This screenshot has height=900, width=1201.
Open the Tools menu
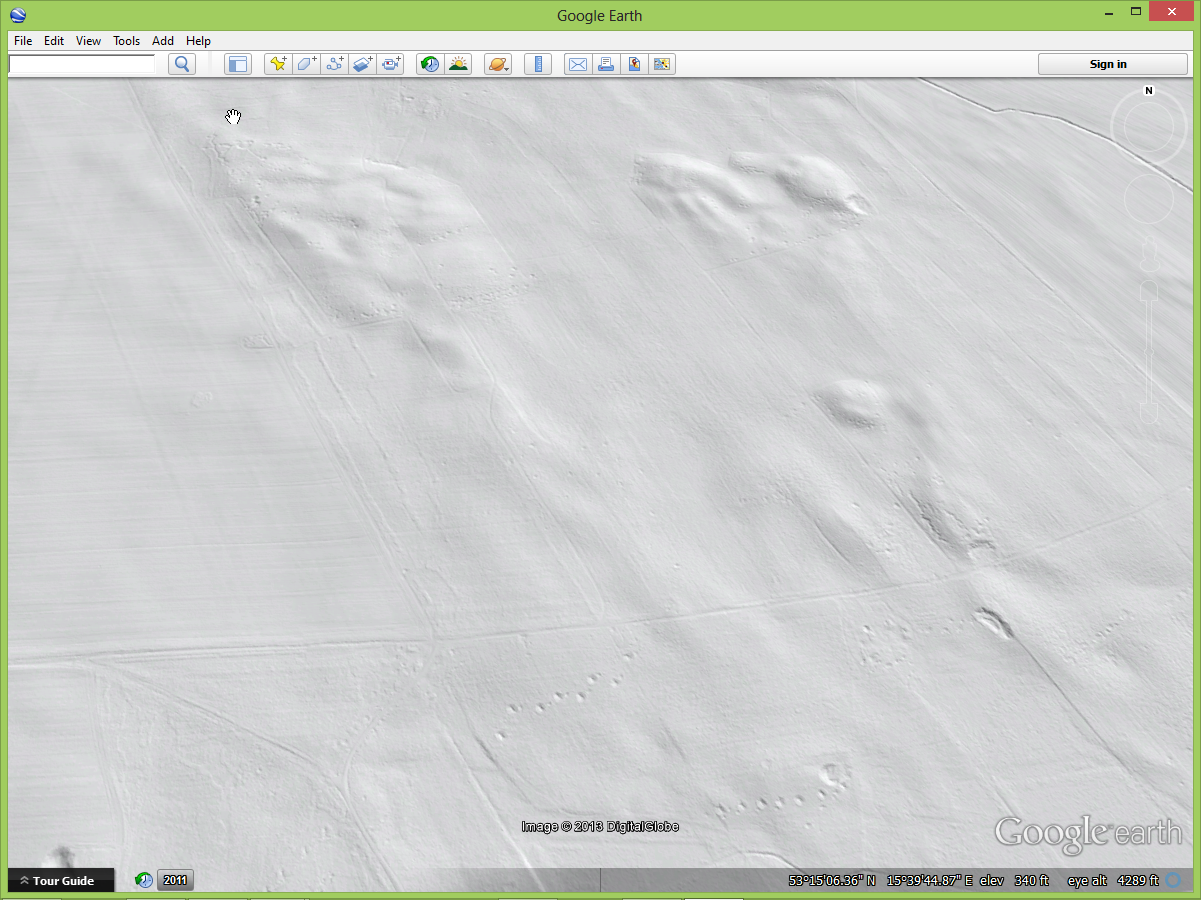(126, 41)
